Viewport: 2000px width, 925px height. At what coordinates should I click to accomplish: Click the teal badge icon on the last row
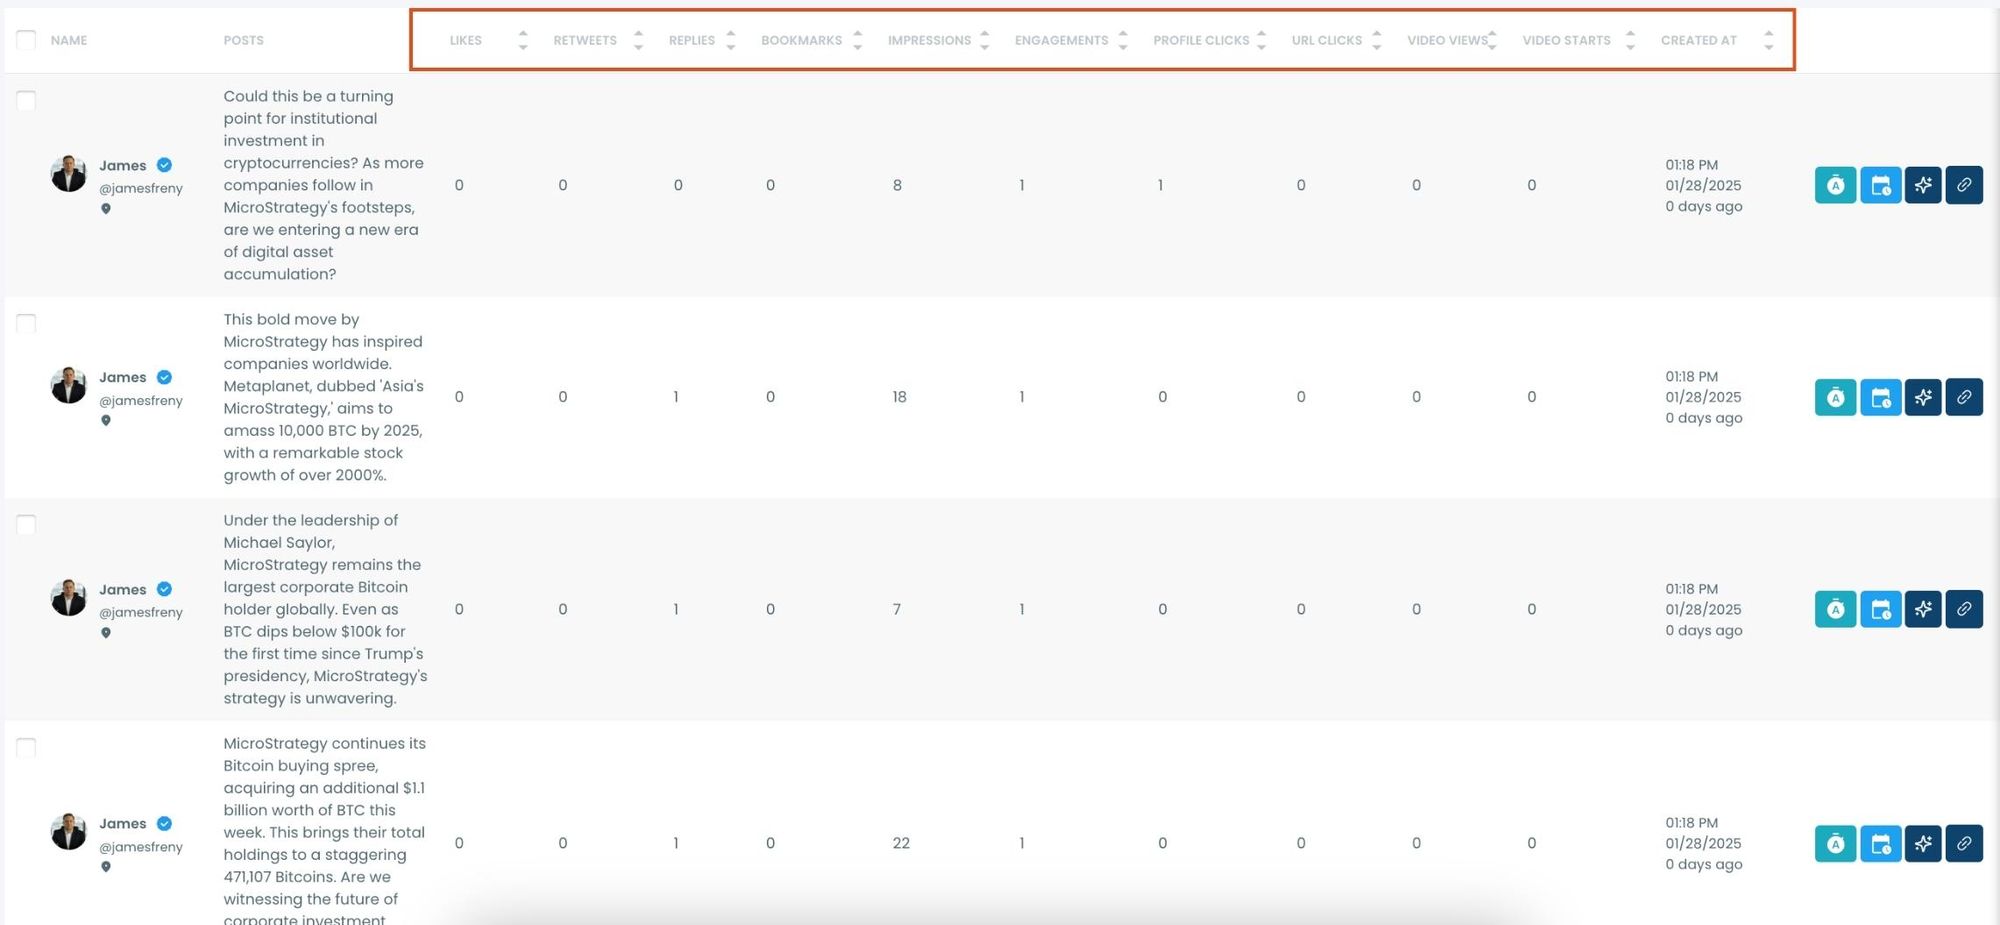1835,843
